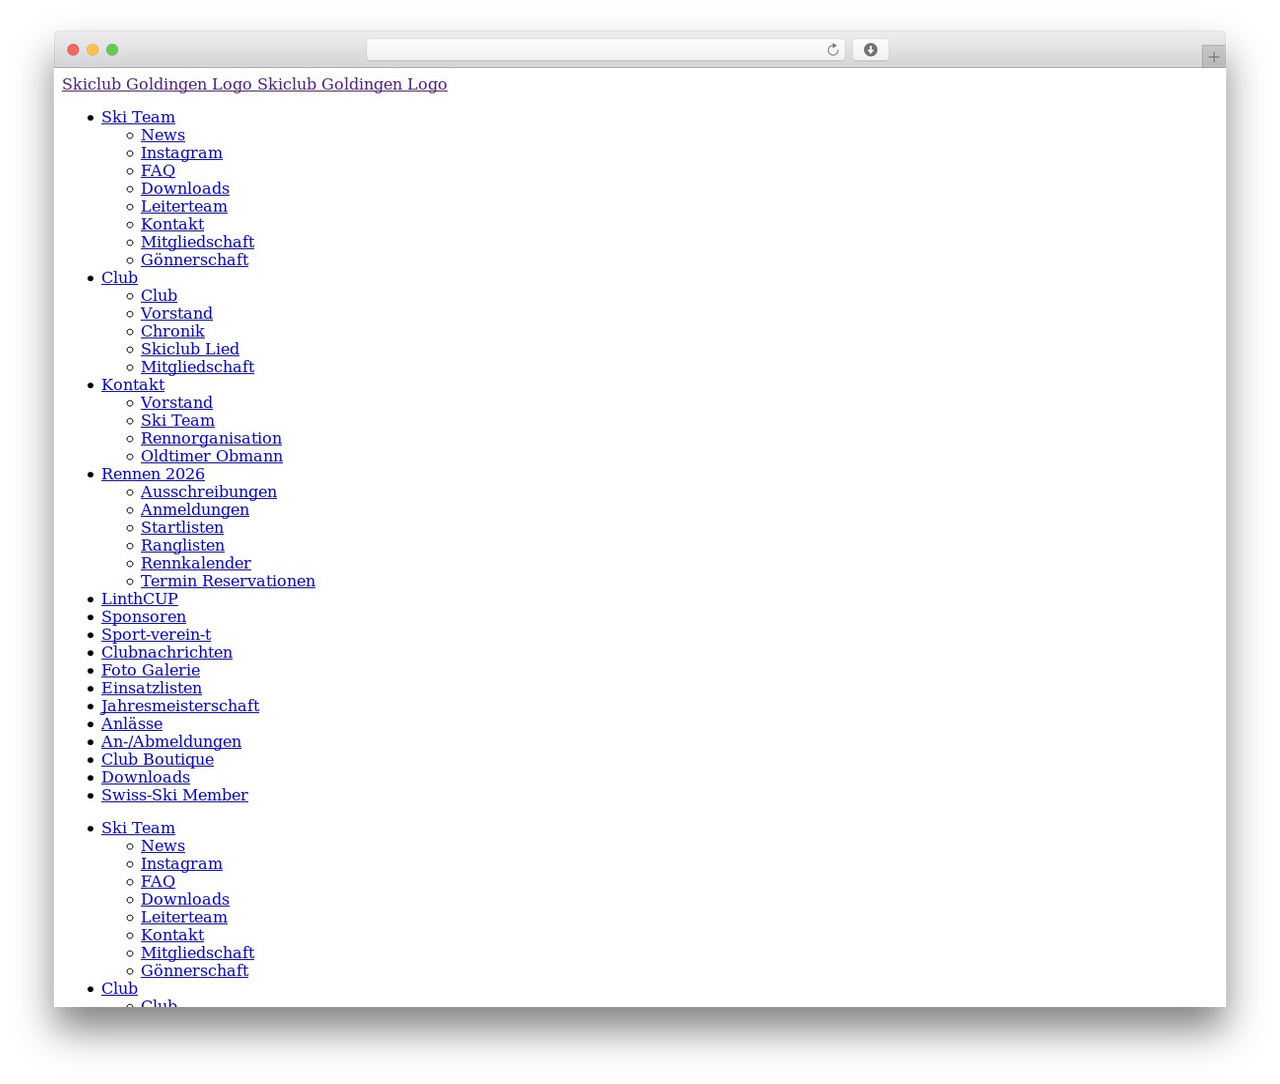Open the Sport-verein-t link

tap(156, 635)
